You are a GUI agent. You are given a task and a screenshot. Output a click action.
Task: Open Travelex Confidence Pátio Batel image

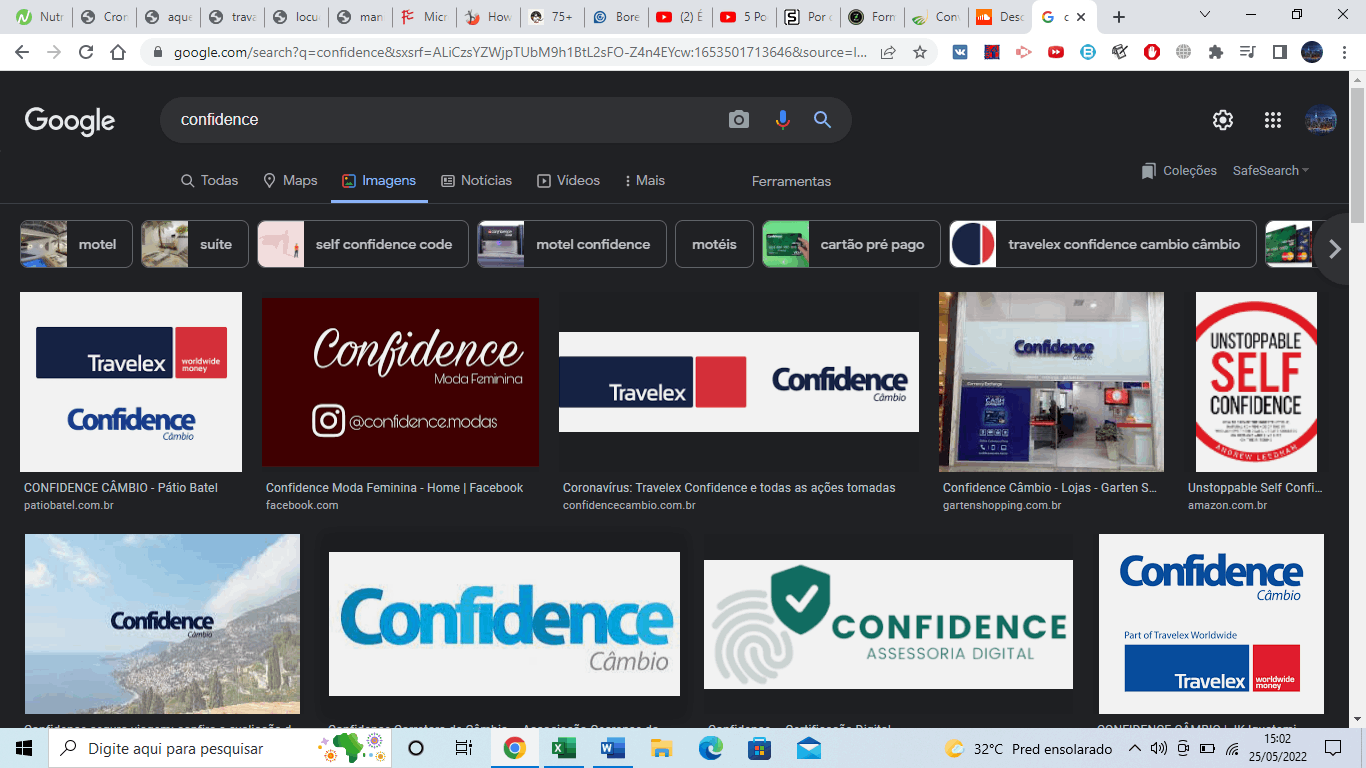click(x=131, y=382)
